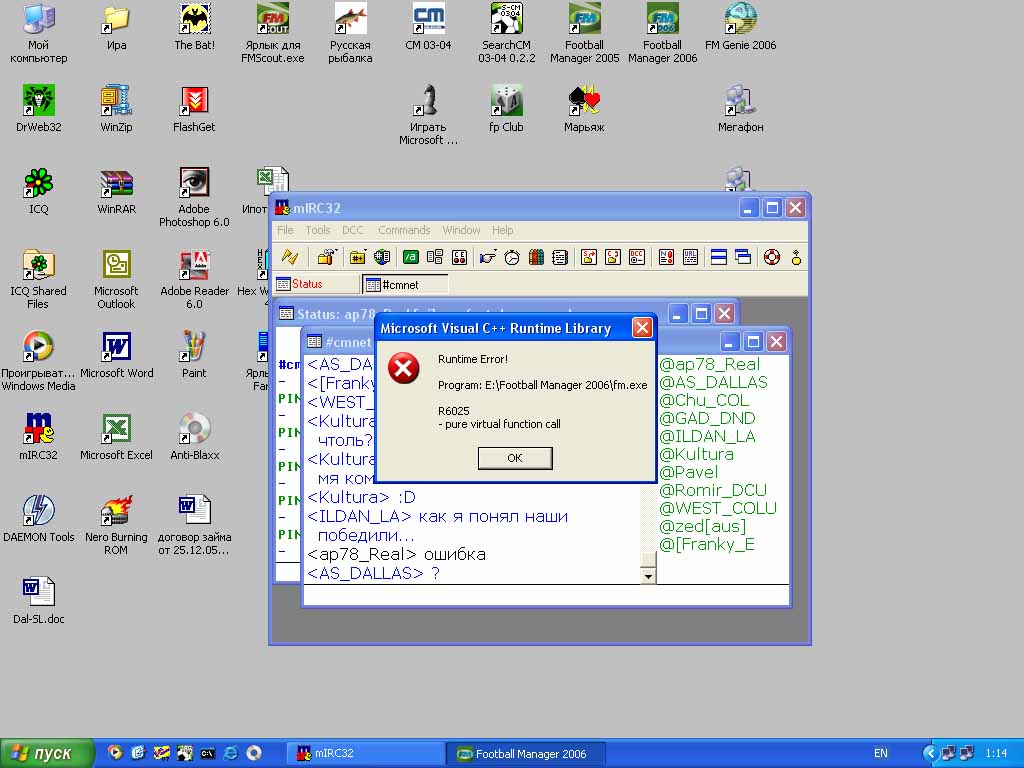Click the red lifebuoy Help icon

point(771,257)
